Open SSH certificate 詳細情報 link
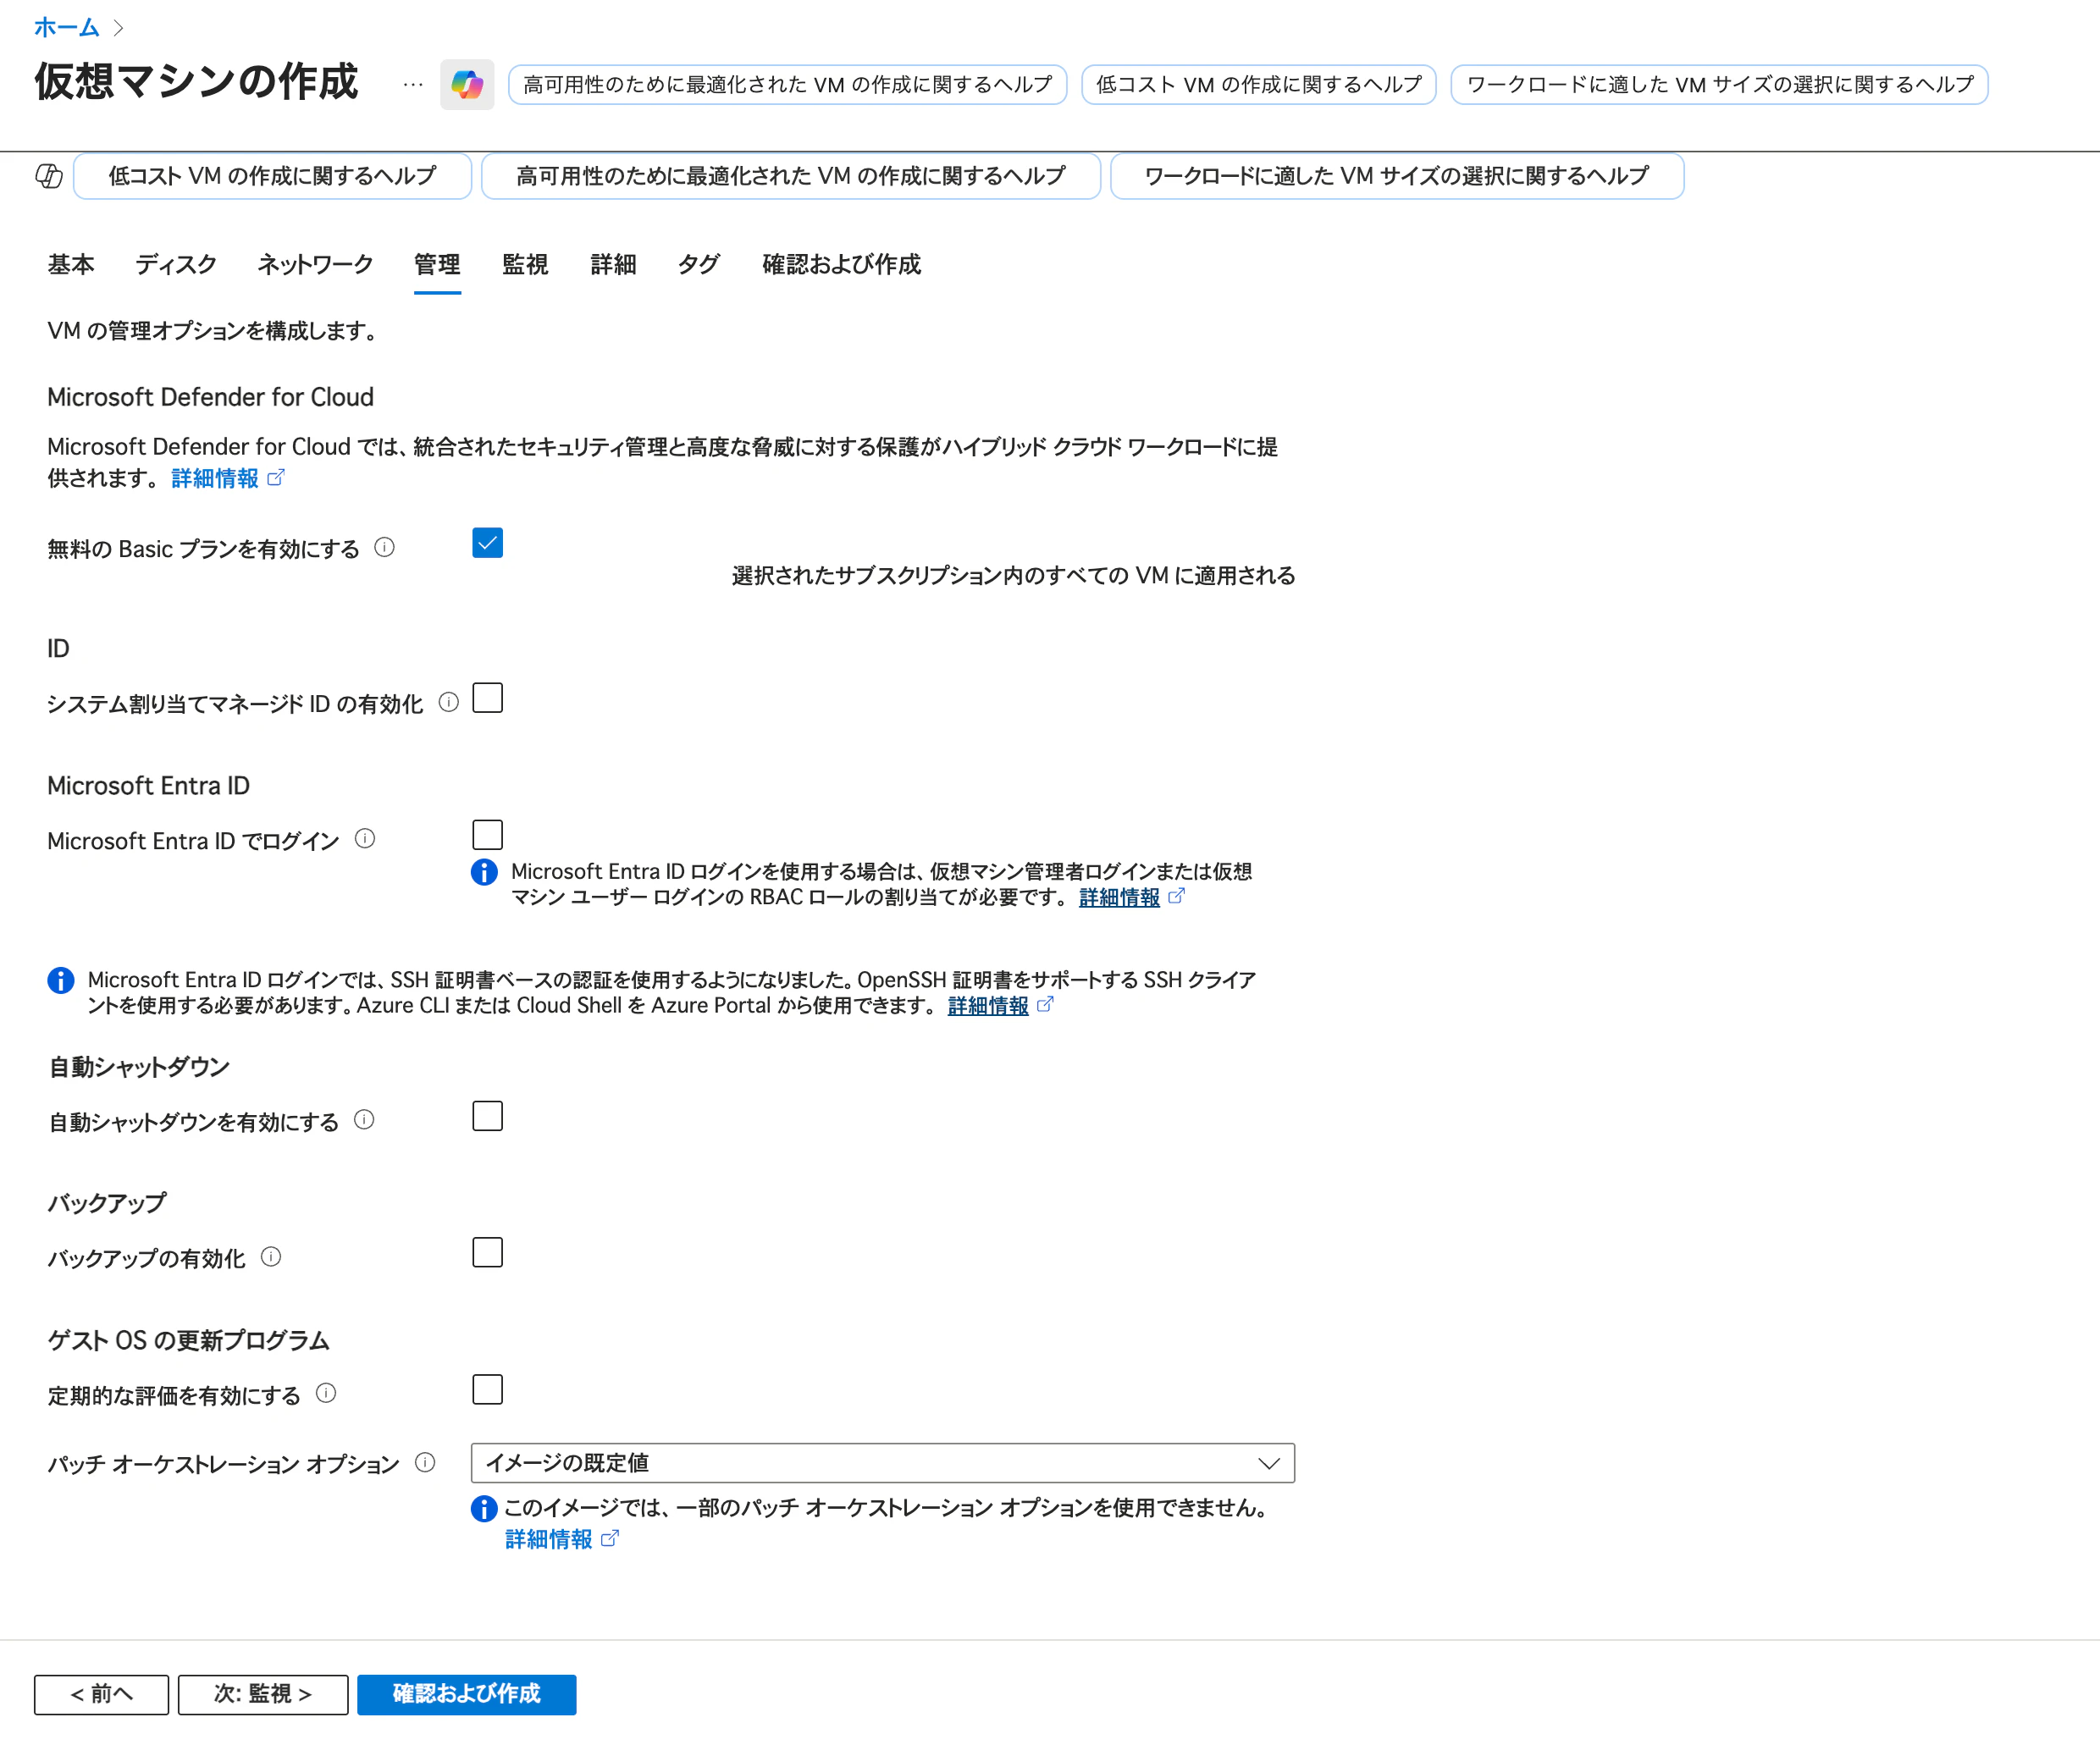This screenshot has height=1756, width=2100. [x=988, y=1005]
